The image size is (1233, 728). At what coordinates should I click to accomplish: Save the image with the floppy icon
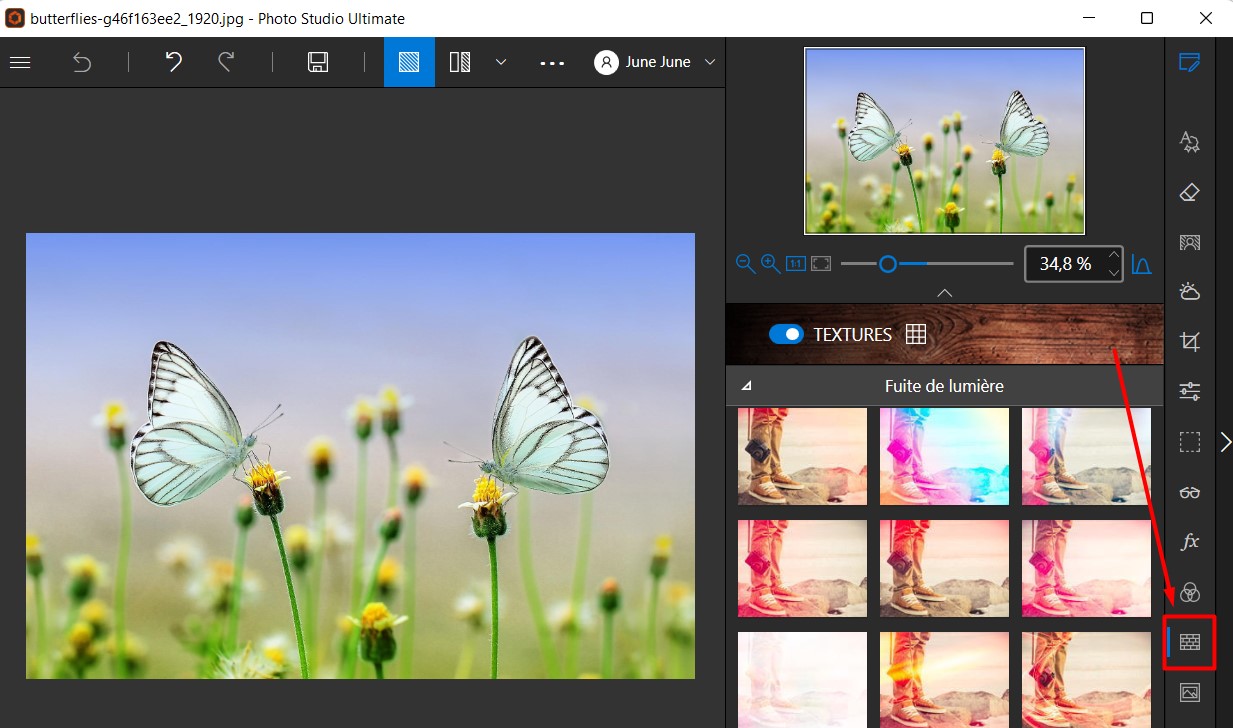tap(318, 62)
